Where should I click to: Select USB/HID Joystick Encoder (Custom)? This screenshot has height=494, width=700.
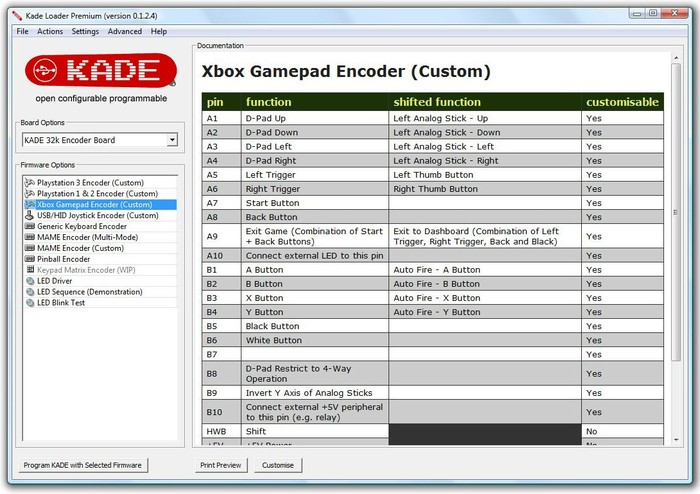(x=98, y=215)
